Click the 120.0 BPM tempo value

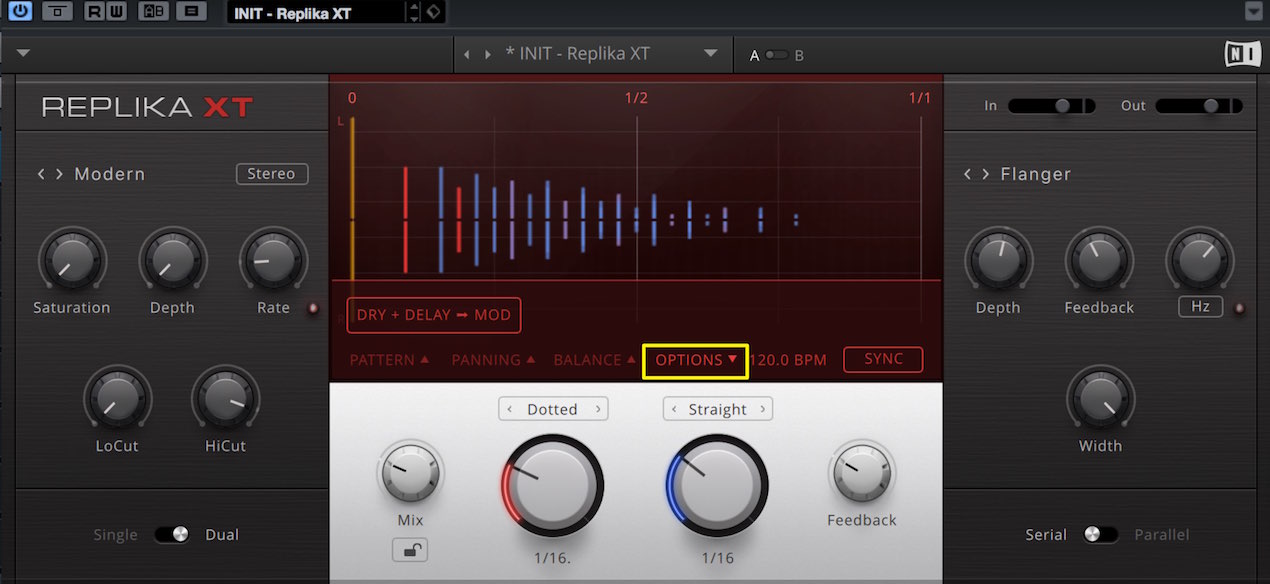click(788, 360)
